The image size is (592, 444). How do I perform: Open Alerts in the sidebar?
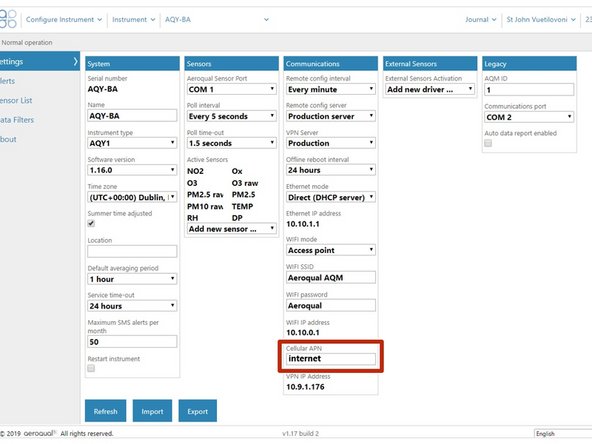(8, 81)
